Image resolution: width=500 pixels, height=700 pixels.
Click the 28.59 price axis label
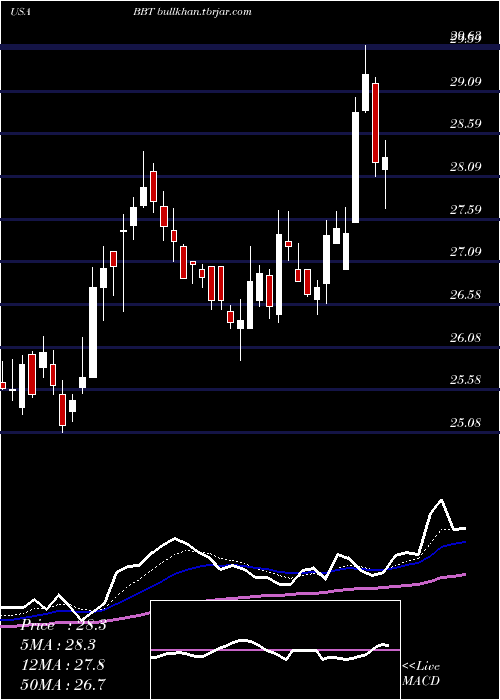[465, 124]
